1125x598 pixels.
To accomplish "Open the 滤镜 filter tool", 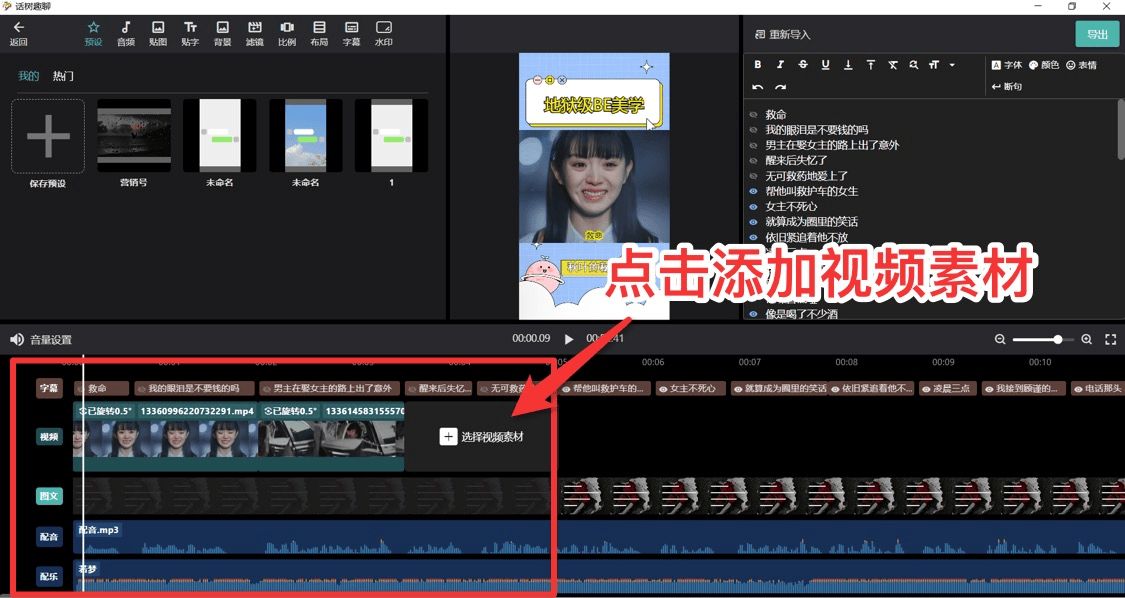I will pos(254,33).
